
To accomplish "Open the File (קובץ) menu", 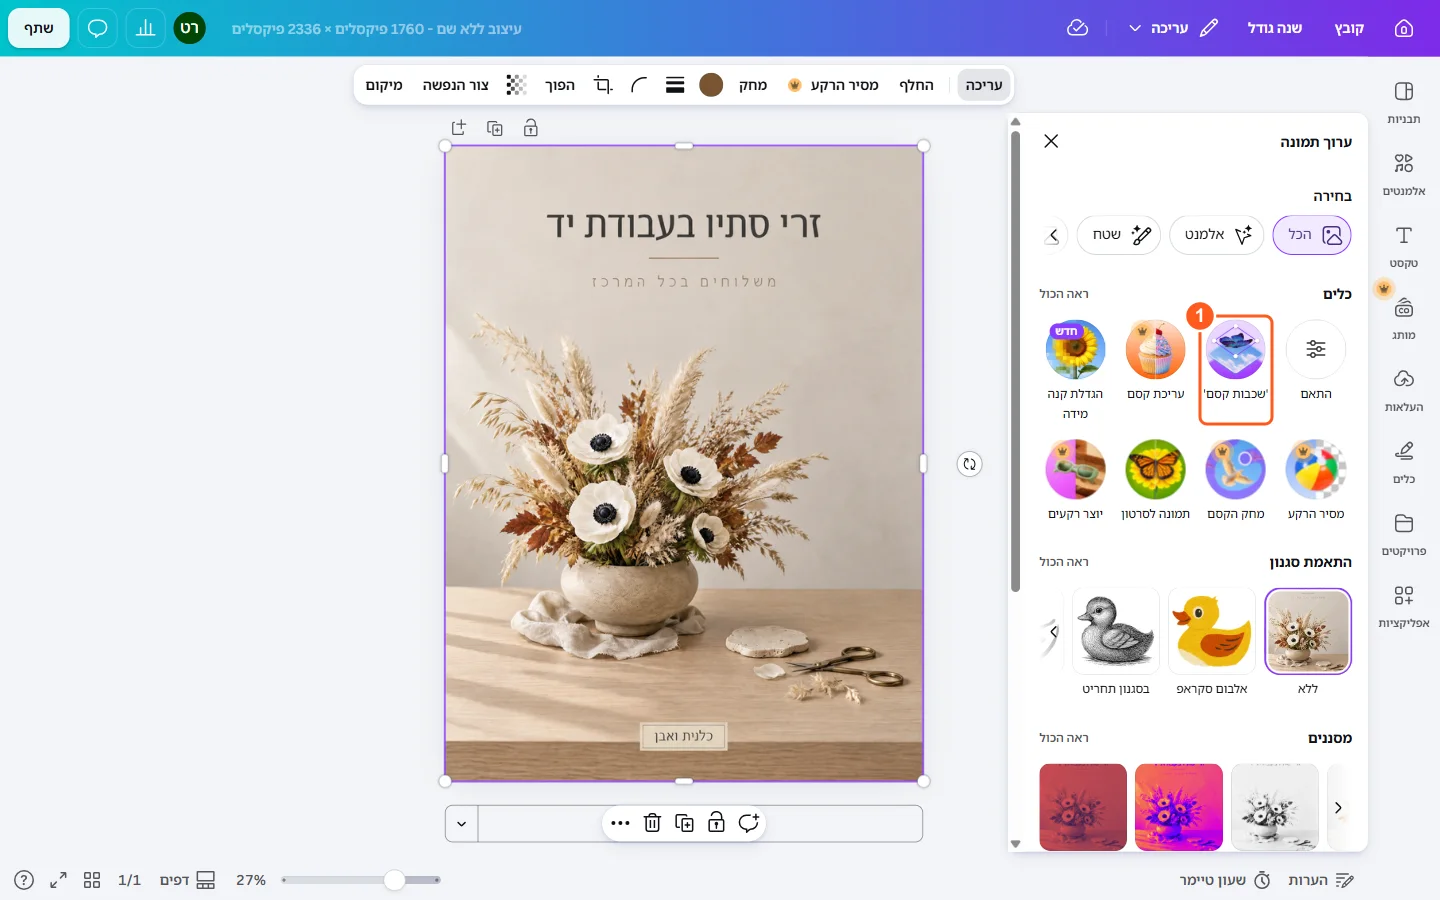I will (1349, 28).
